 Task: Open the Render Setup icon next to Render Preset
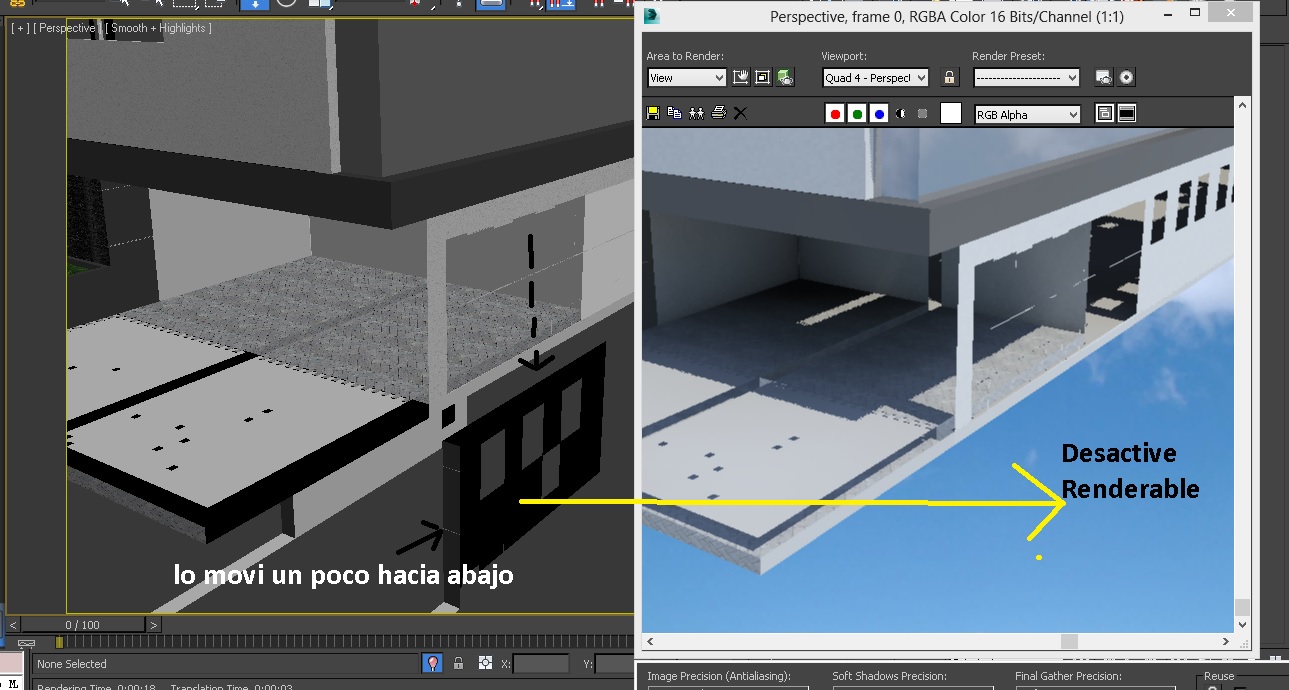[1103, 77]
